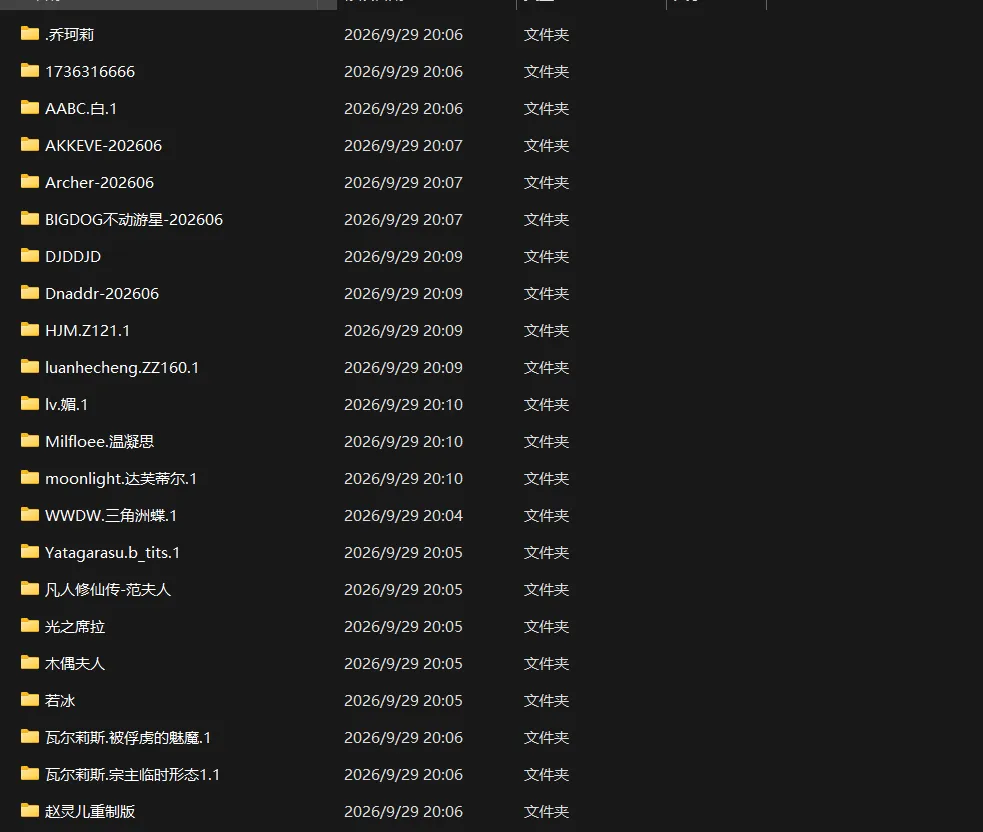Select the luanhecheng.ZZ160.1 folder icon

tap(29, 366)
